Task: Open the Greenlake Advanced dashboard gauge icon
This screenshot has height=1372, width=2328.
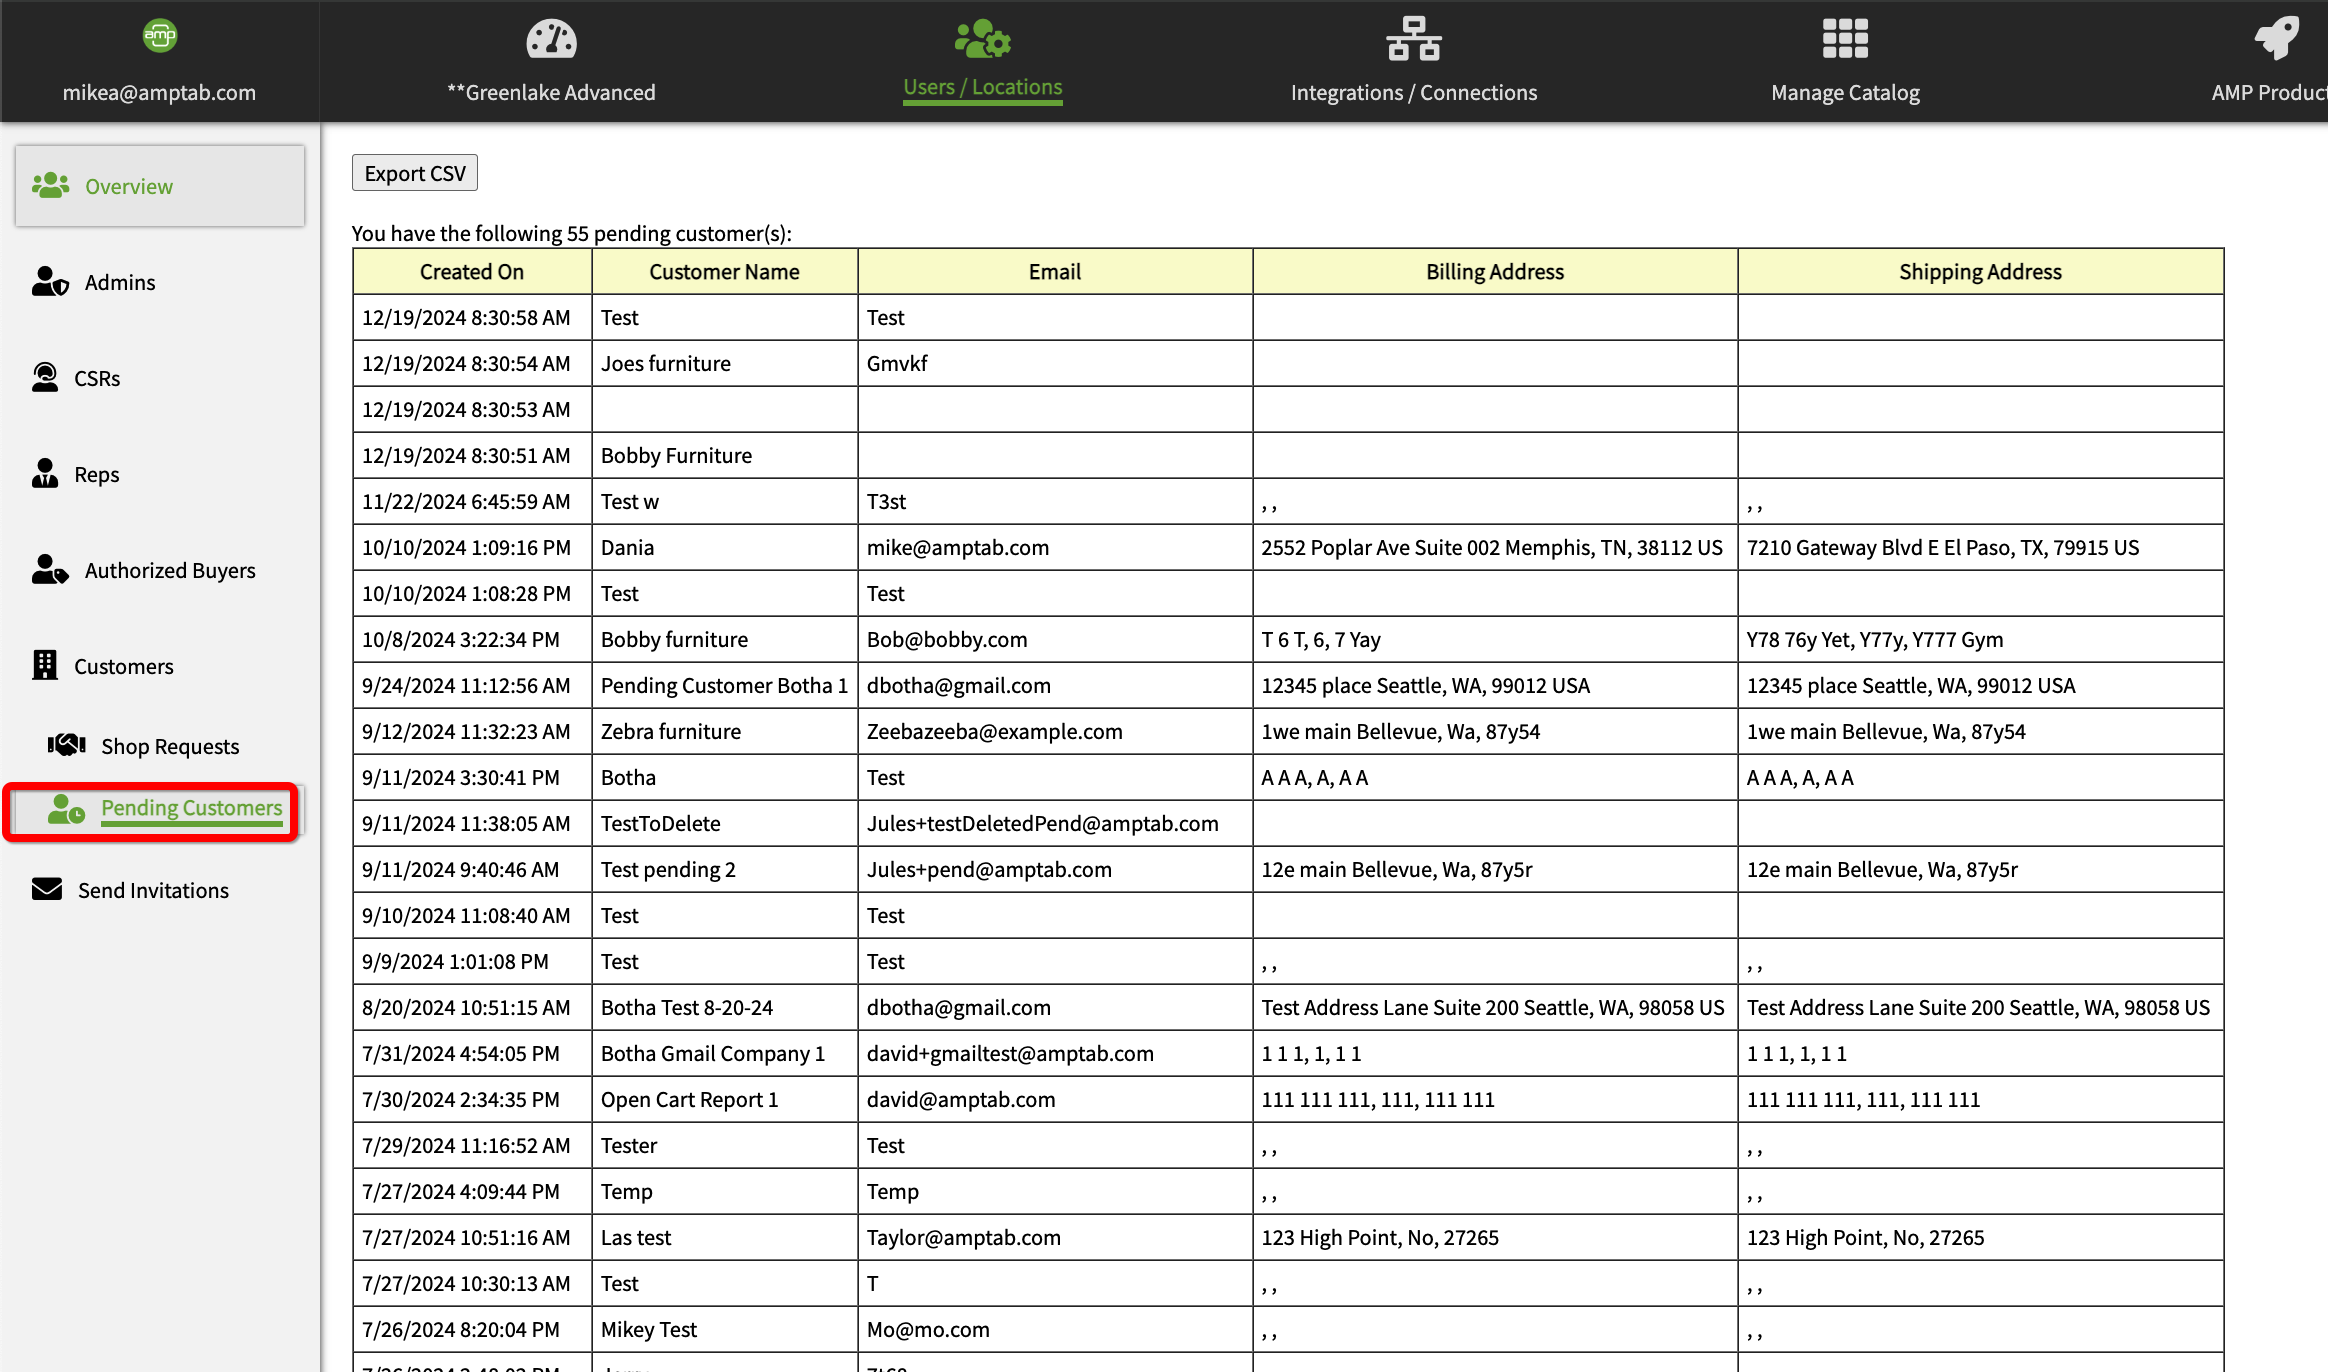Action: (x=551, y=40)
